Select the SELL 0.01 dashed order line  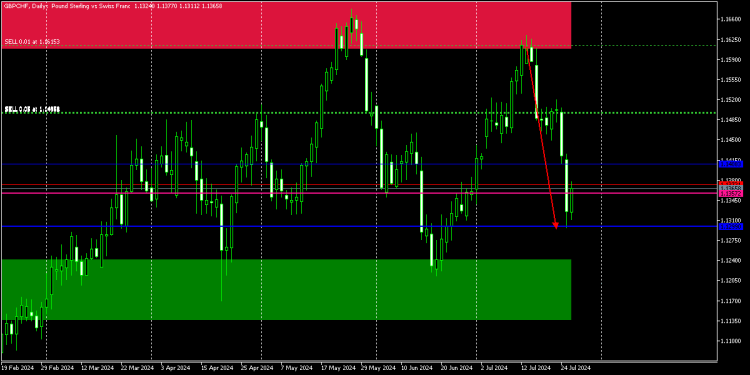(360, 46)
